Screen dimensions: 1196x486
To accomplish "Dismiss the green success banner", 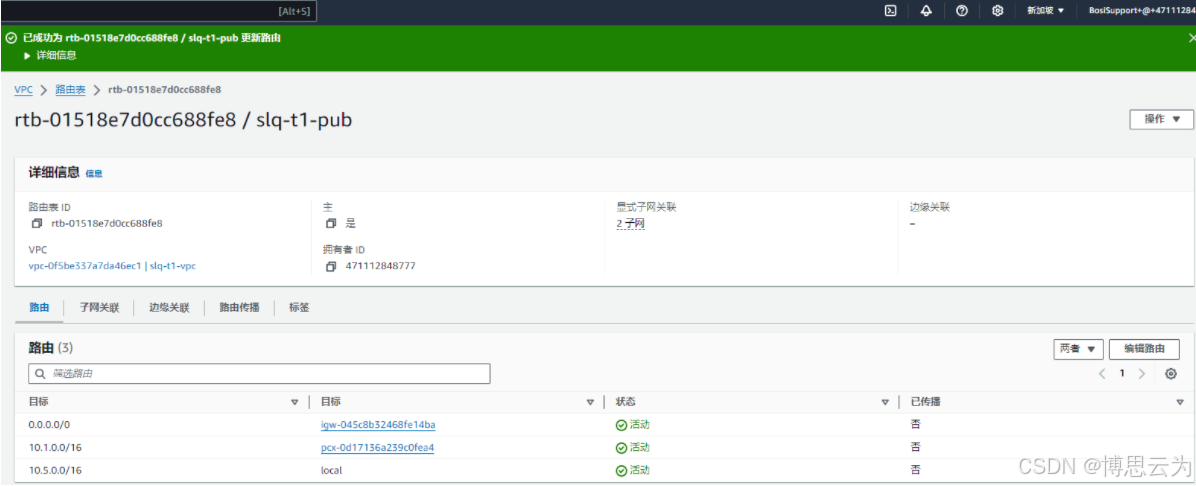I will 1191,38.
